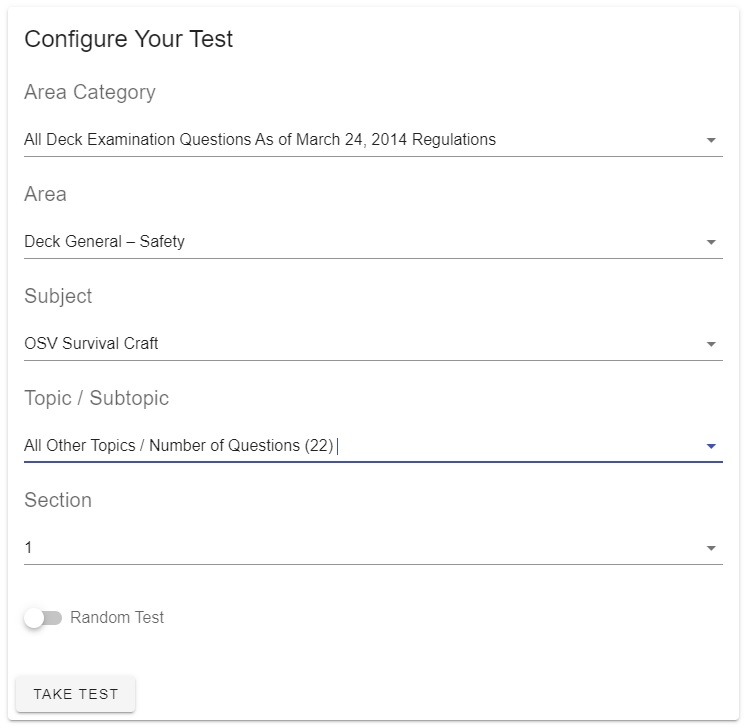Click the blue Topic / Subtopic arrow icon
The height and width of the screenshot is (728, 749).
[x=711, y=446]
